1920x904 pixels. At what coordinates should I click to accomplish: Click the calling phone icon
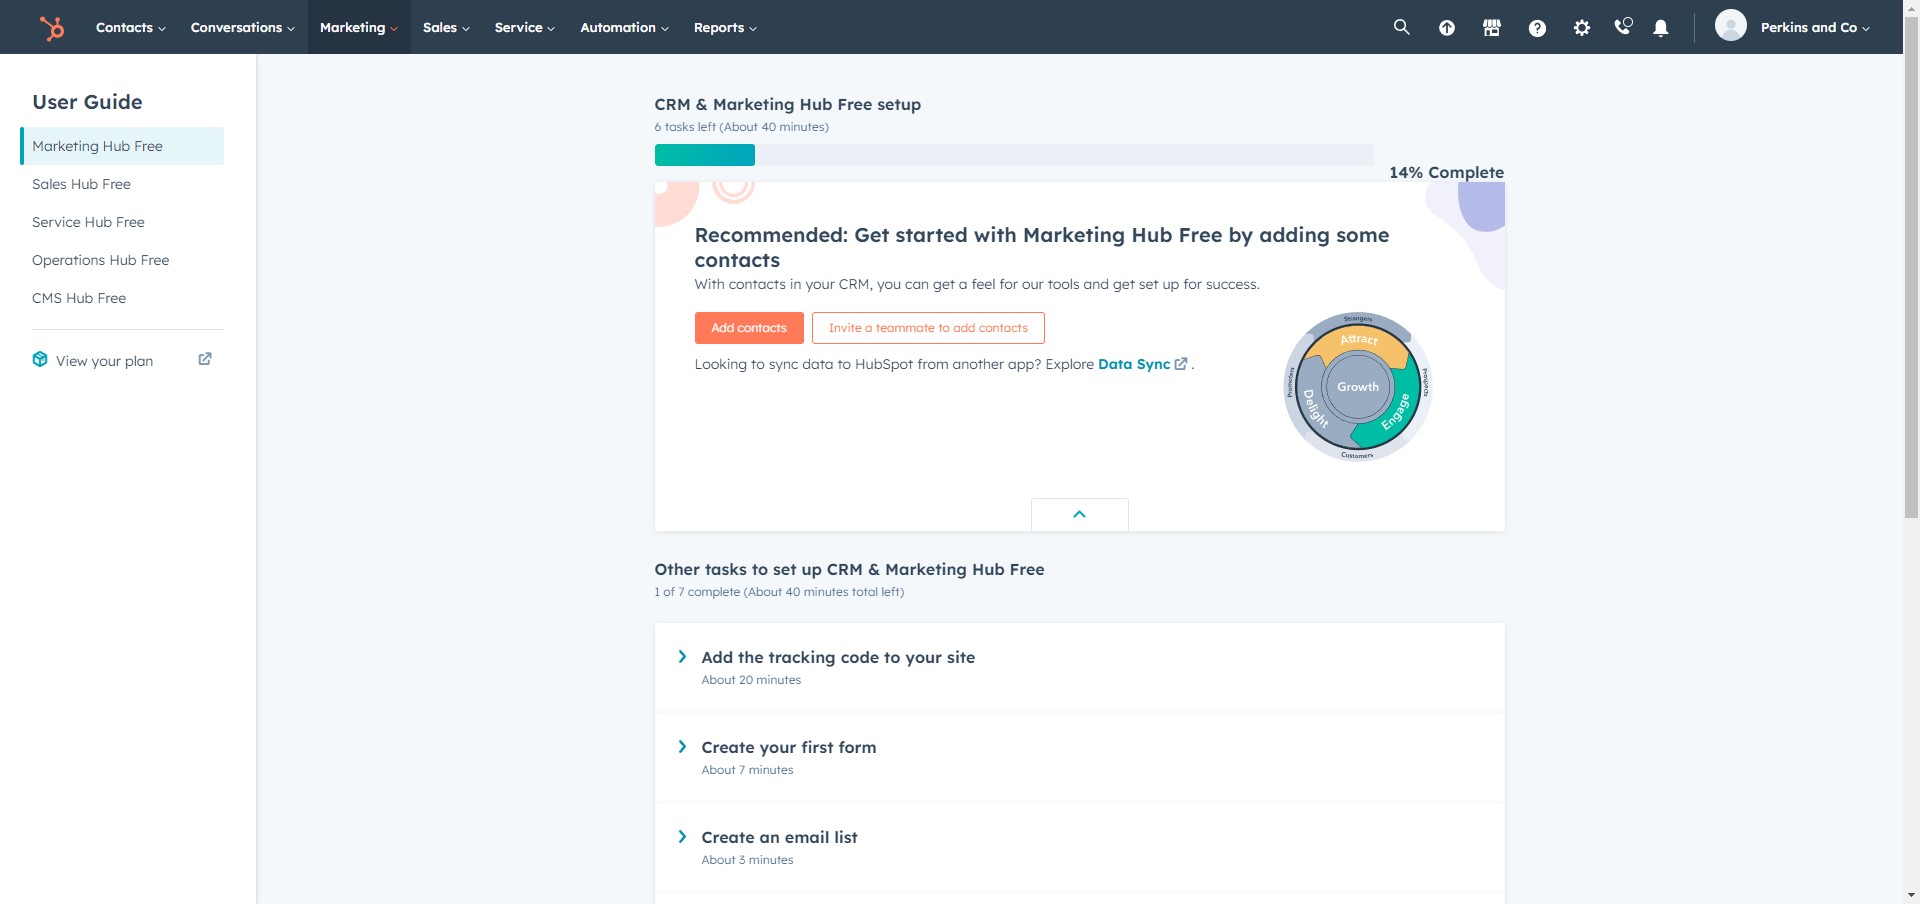pyautogui.click(x=1622, y=27)
